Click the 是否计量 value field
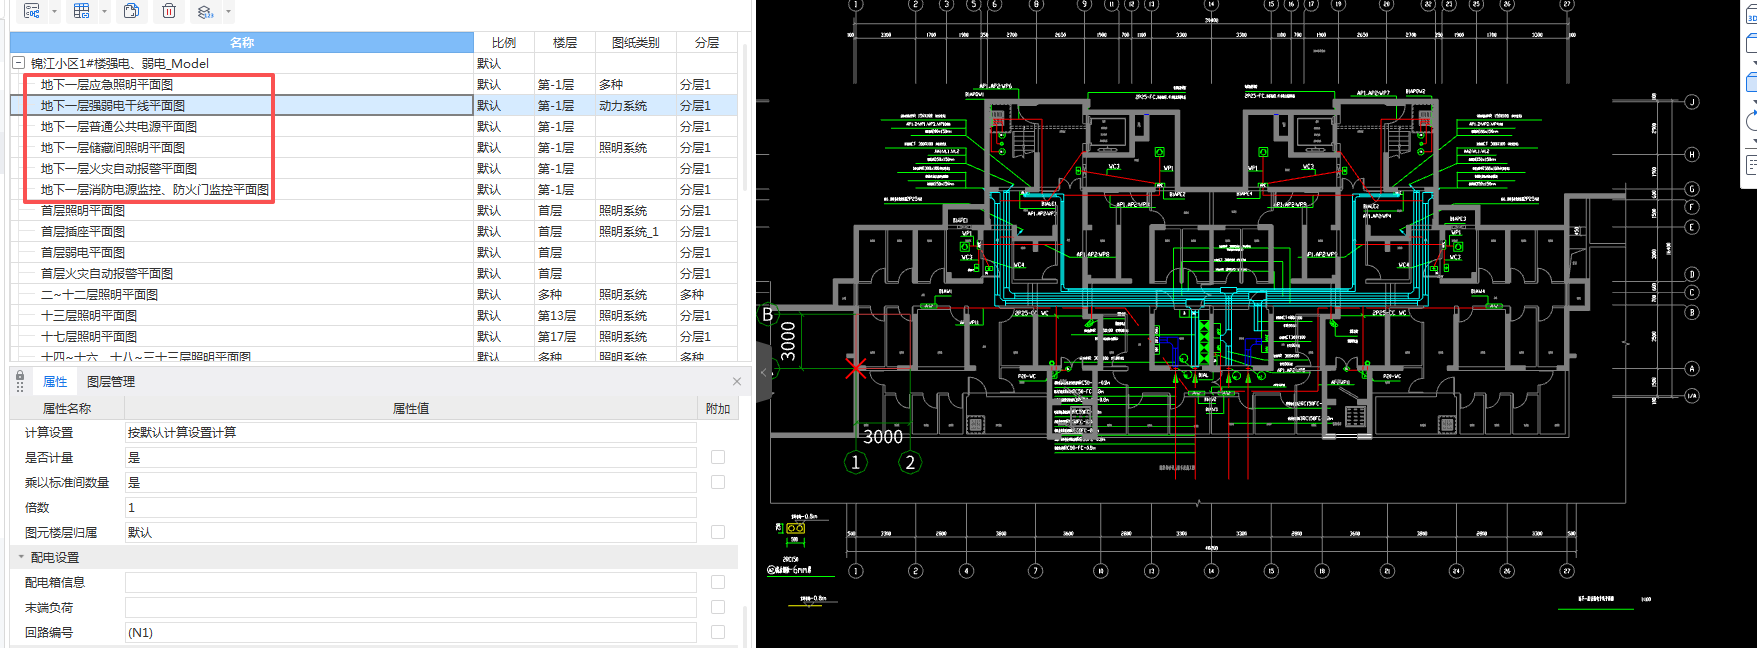Viewport: 1757px width, 648px height. 410,458
